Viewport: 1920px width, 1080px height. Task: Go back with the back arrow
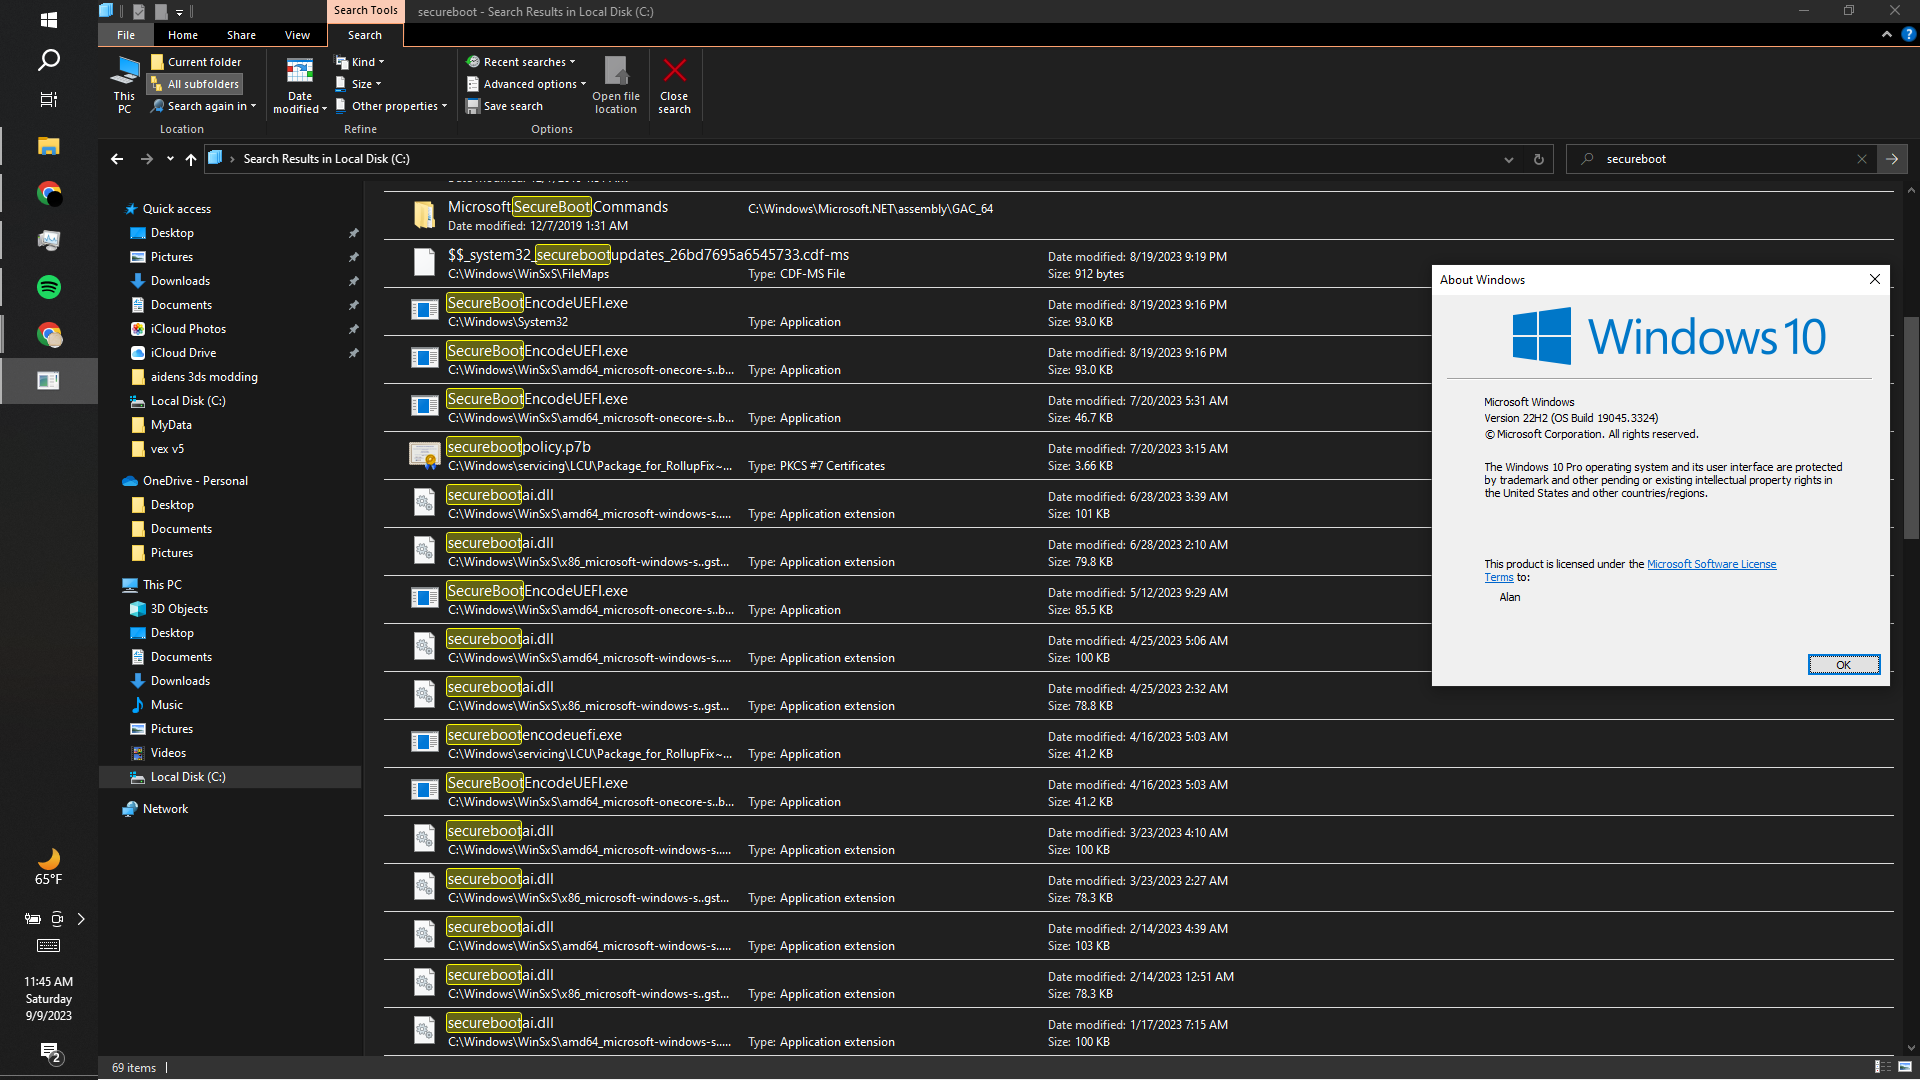click(117, 159)
